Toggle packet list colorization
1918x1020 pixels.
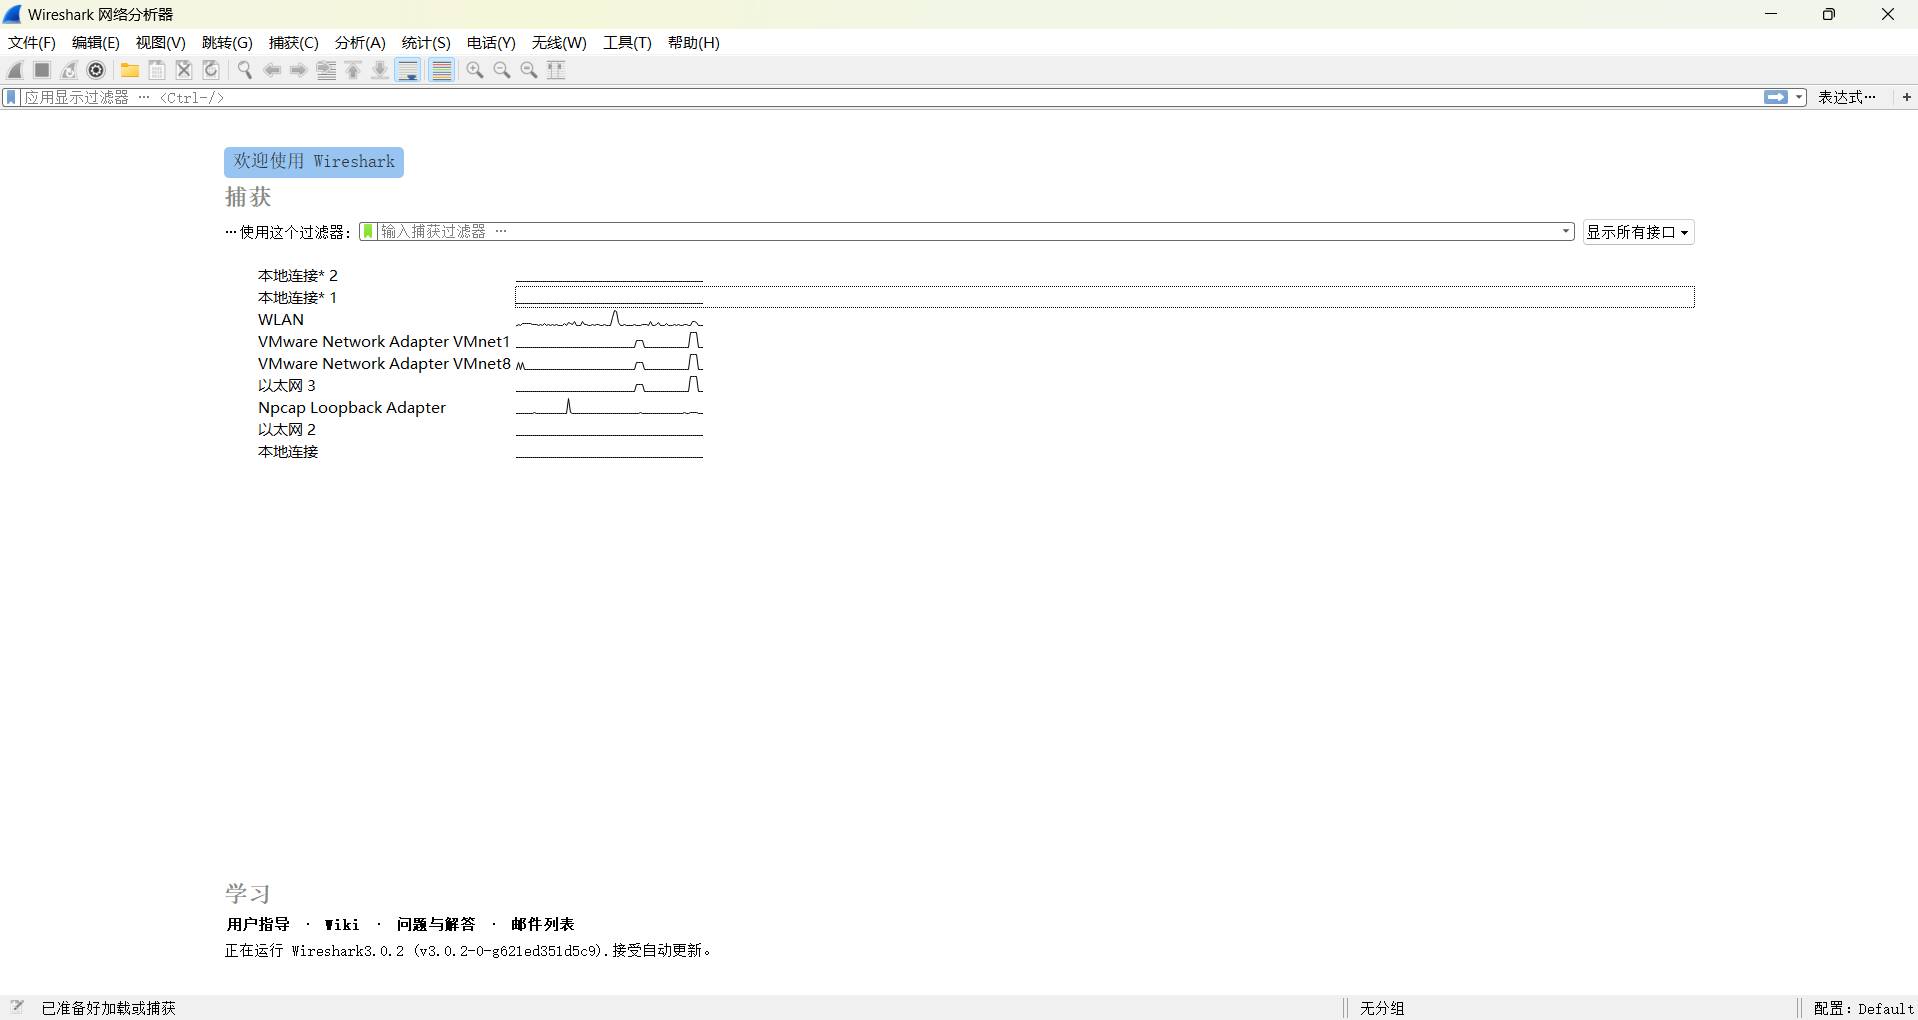pyautogui.click(x=441, y=70)
